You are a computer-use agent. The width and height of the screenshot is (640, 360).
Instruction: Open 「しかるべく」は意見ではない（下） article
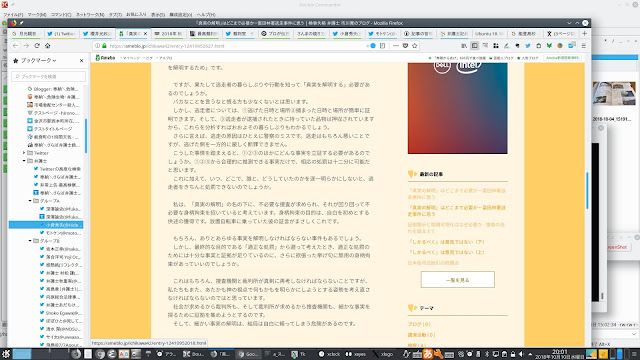click(x=446, y=242)
